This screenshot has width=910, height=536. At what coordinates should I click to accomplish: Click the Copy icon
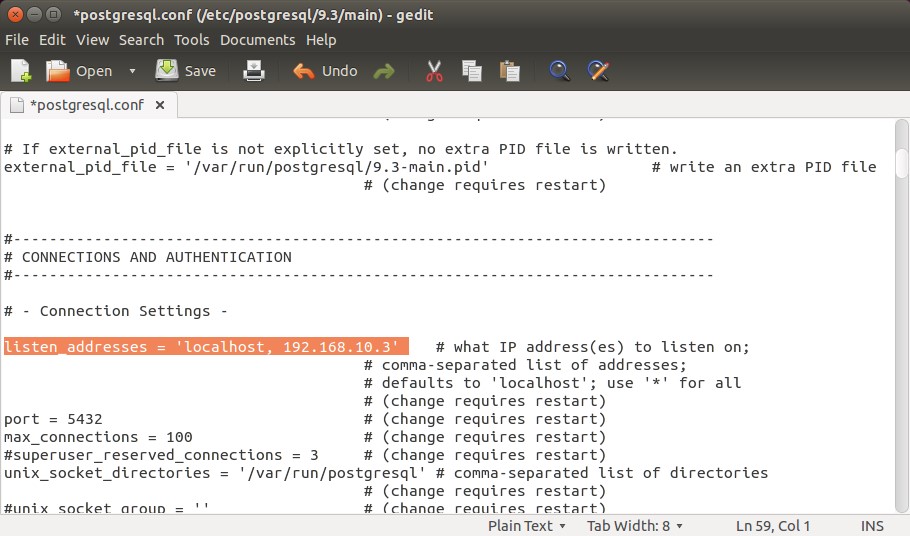471,71
